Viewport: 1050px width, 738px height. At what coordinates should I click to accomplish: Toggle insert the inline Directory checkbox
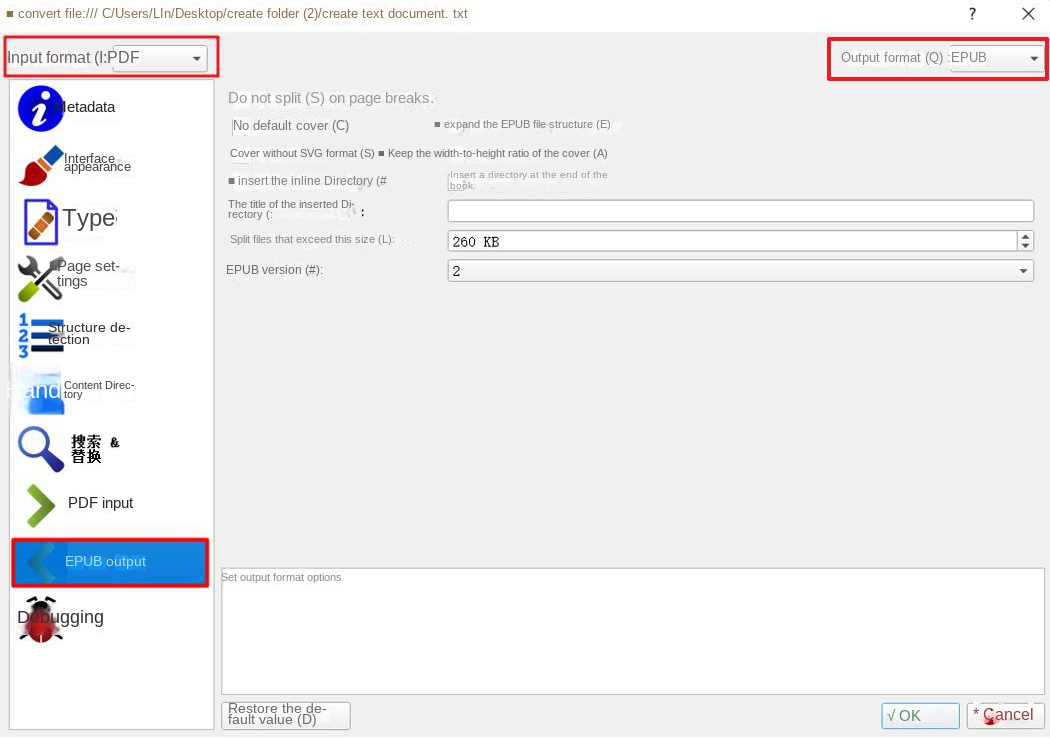232,181
